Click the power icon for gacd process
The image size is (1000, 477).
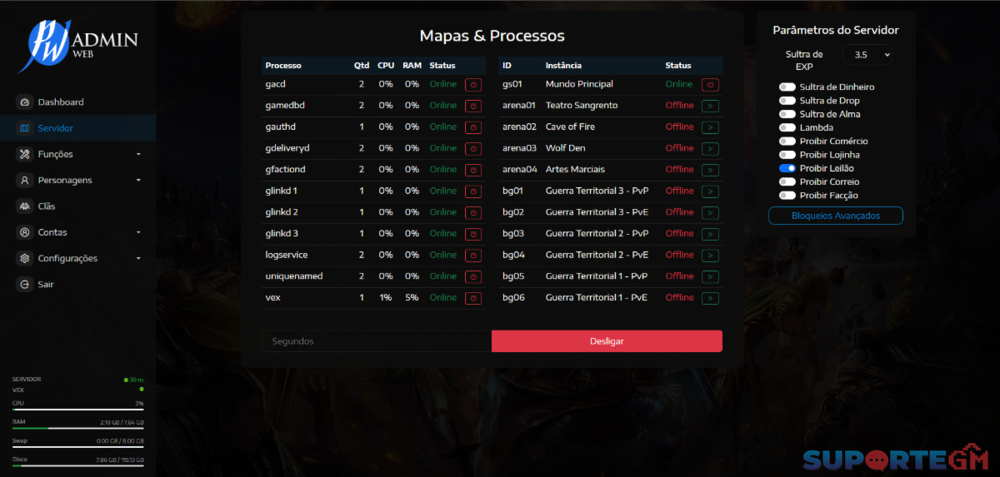pyautogui.click(x=473, y=85)
